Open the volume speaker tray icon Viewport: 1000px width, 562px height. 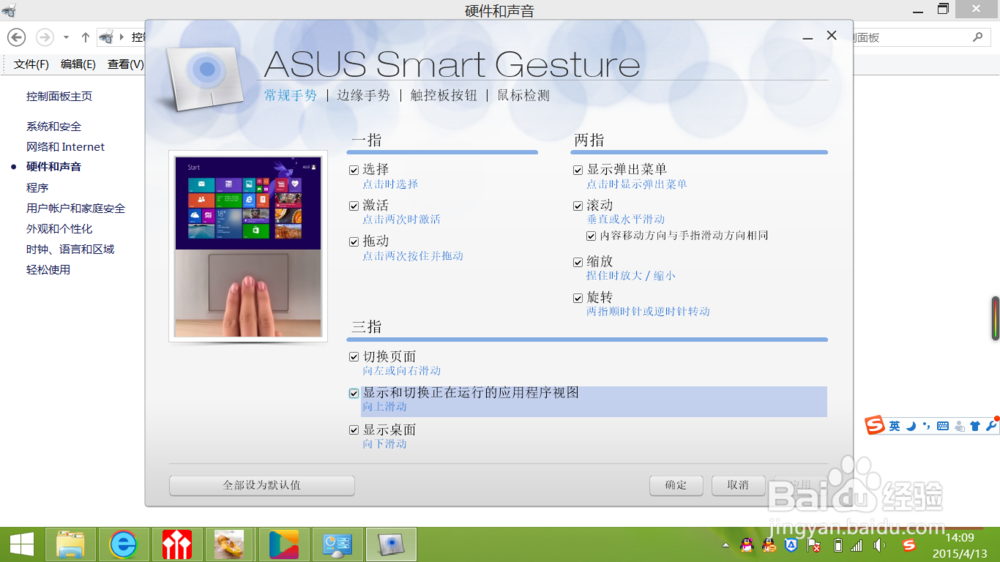point(880,545)
